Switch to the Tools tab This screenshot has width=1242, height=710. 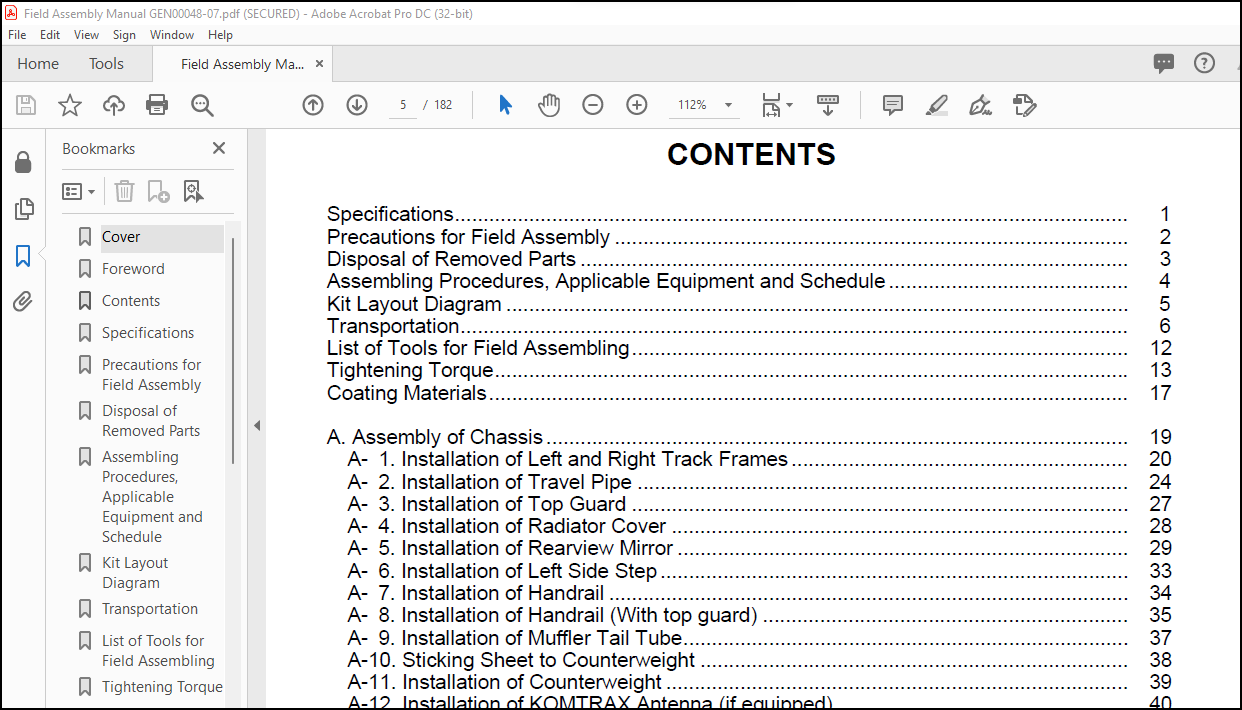[x=106, y=63]
